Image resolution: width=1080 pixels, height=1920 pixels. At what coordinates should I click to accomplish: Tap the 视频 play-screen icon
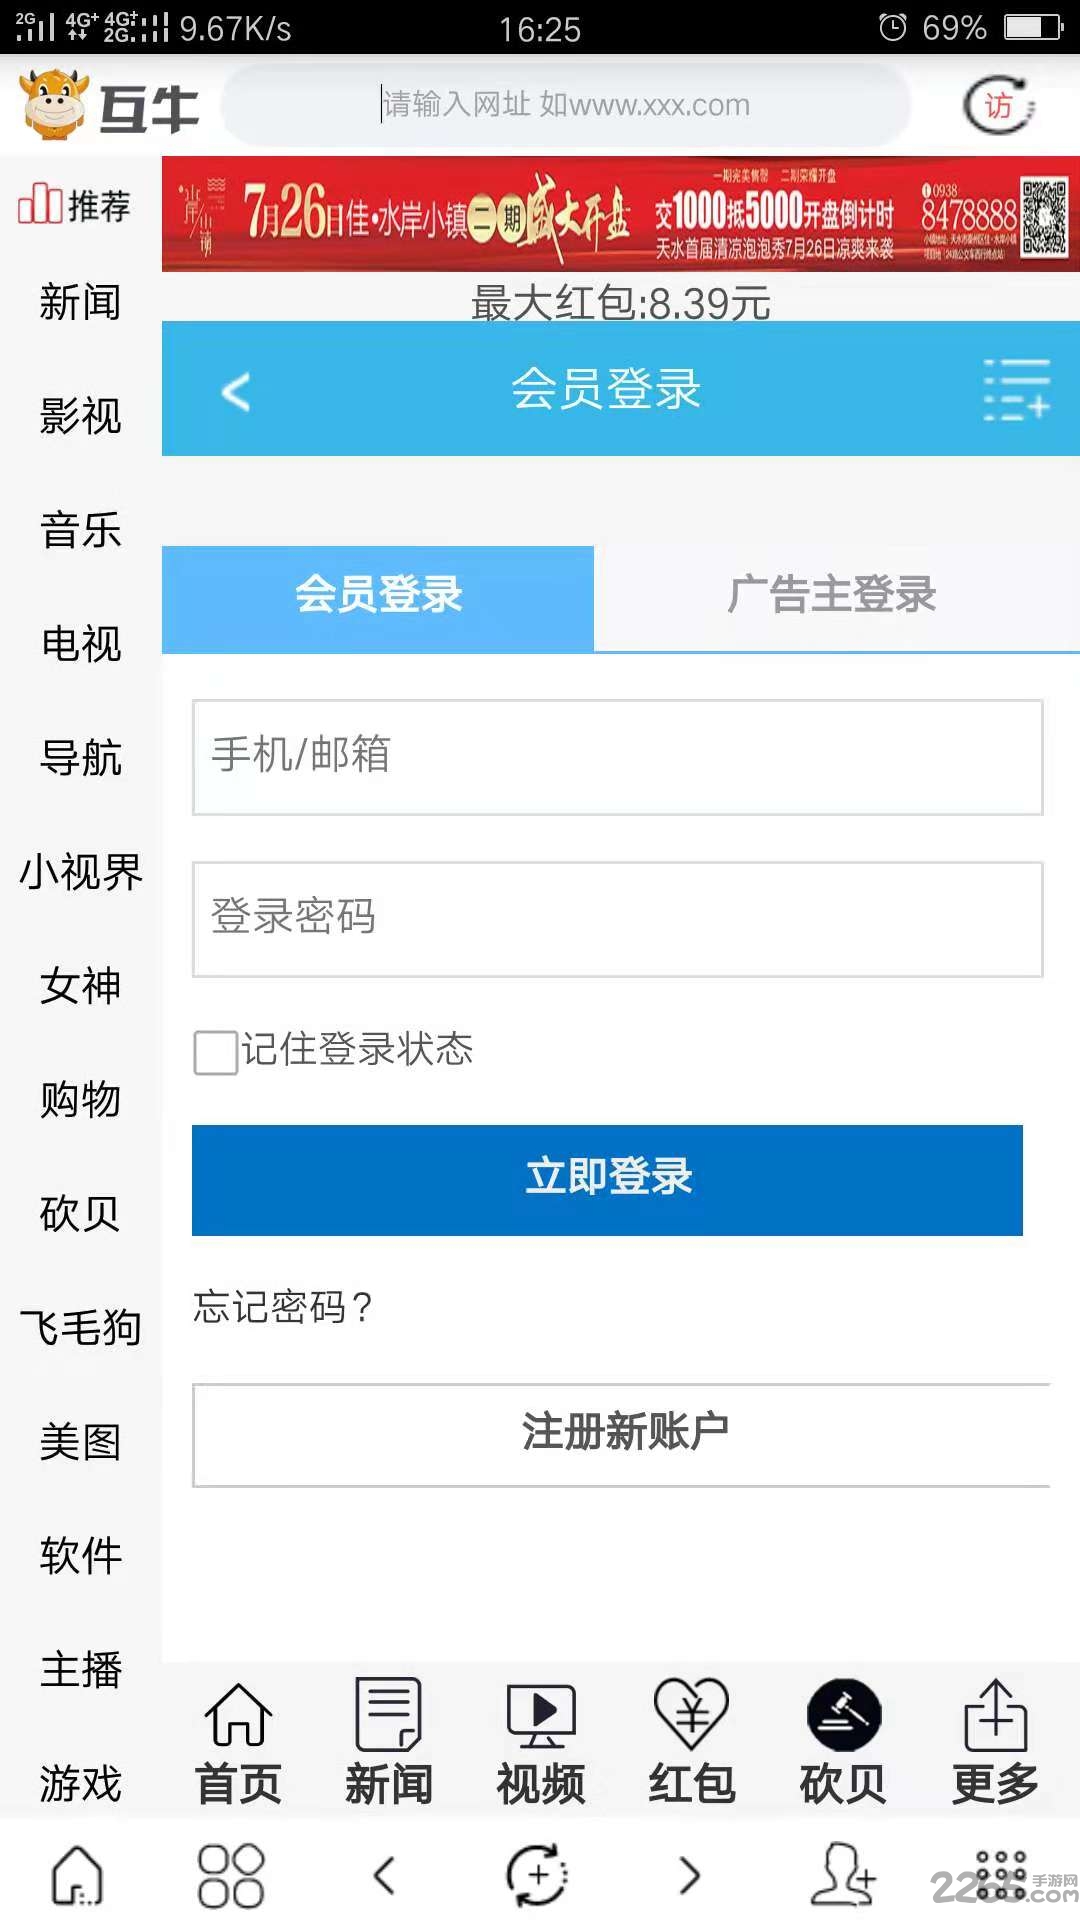click(x=540, y=1714)
